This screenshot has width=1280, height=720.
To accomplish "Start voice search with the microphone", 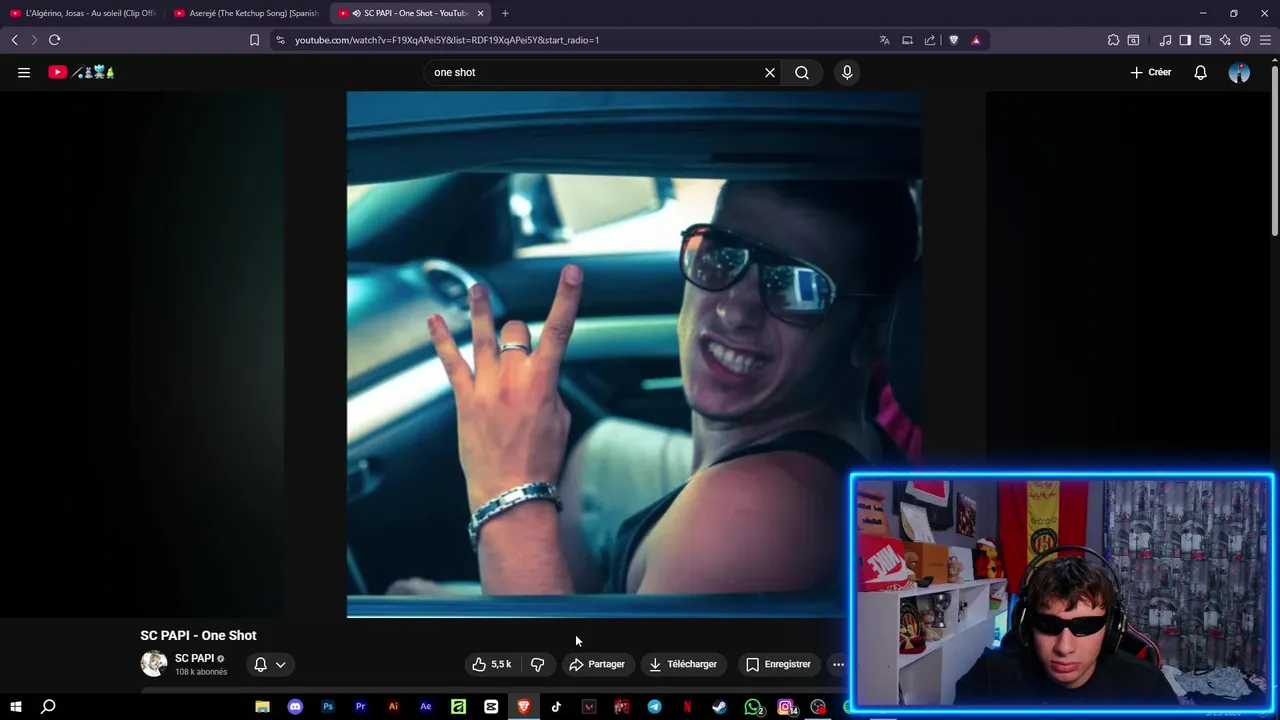I will point(847,72).
